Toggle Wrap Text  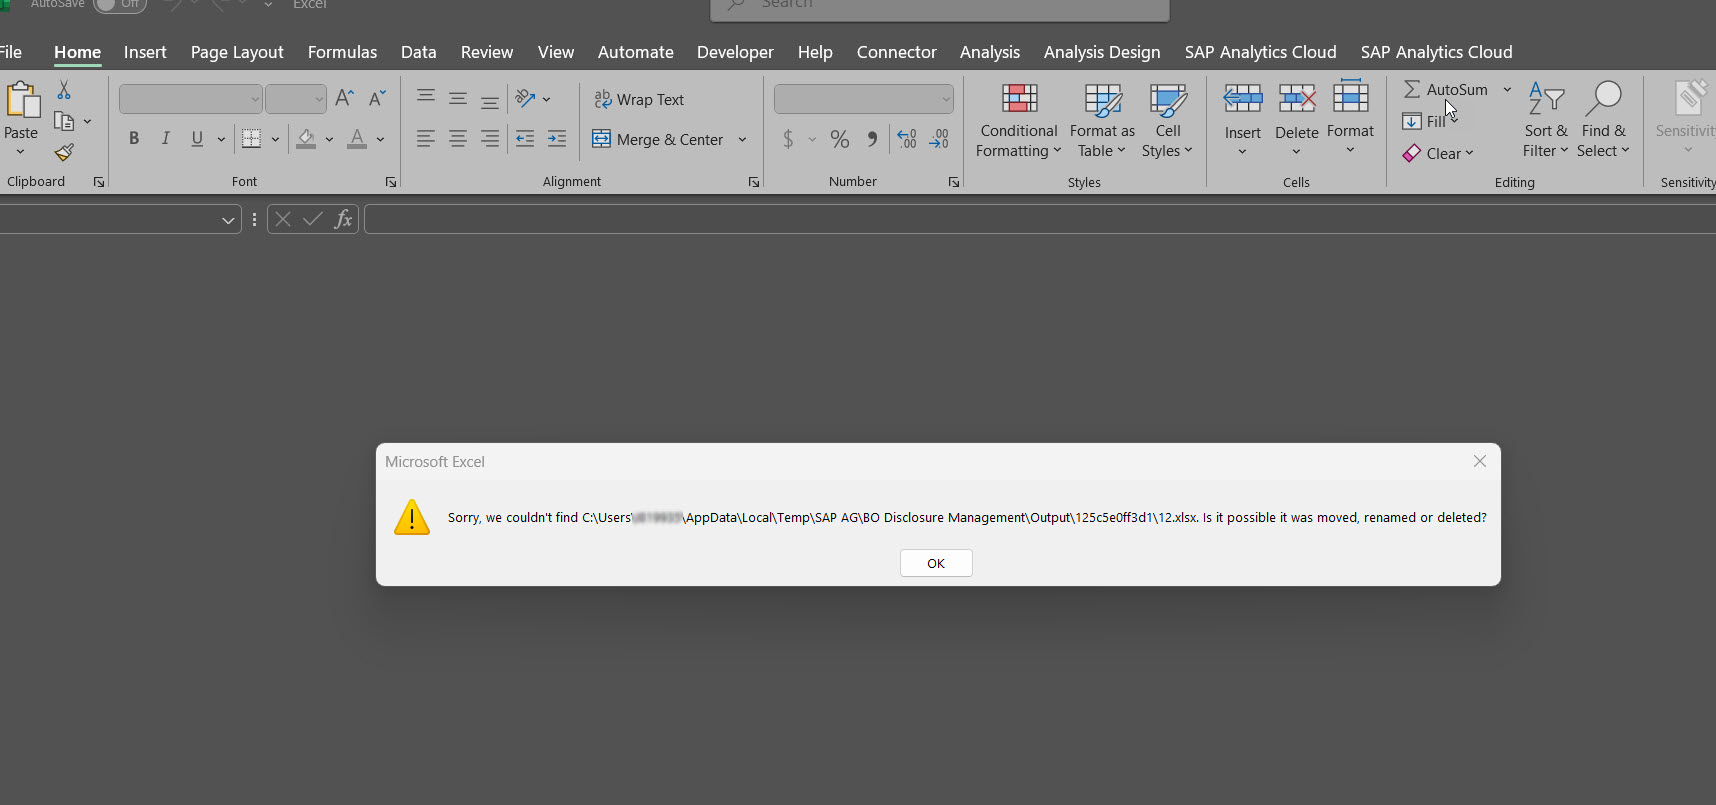click(639, 99)
